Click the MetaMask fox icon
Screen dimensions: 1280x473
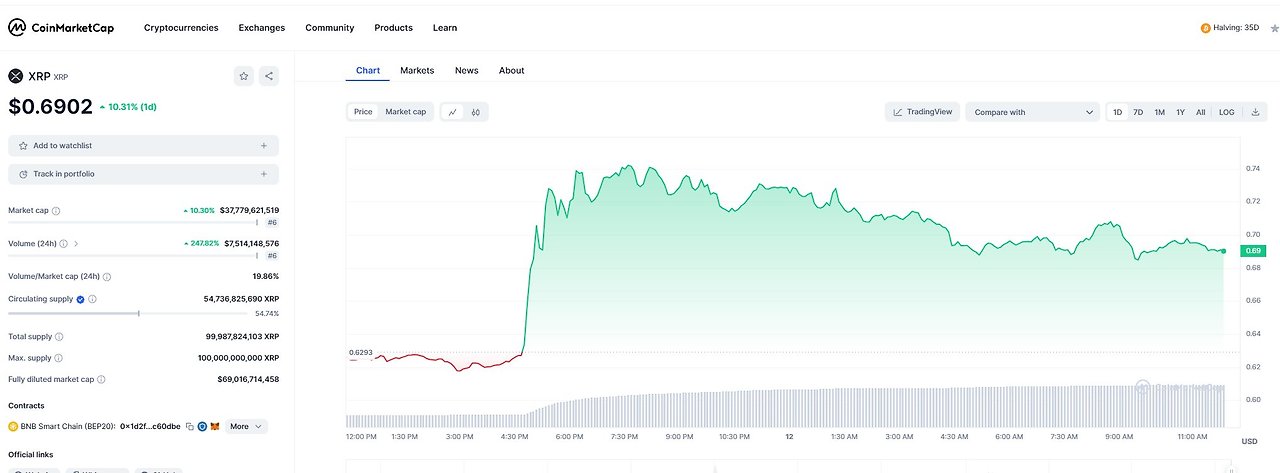215,426
